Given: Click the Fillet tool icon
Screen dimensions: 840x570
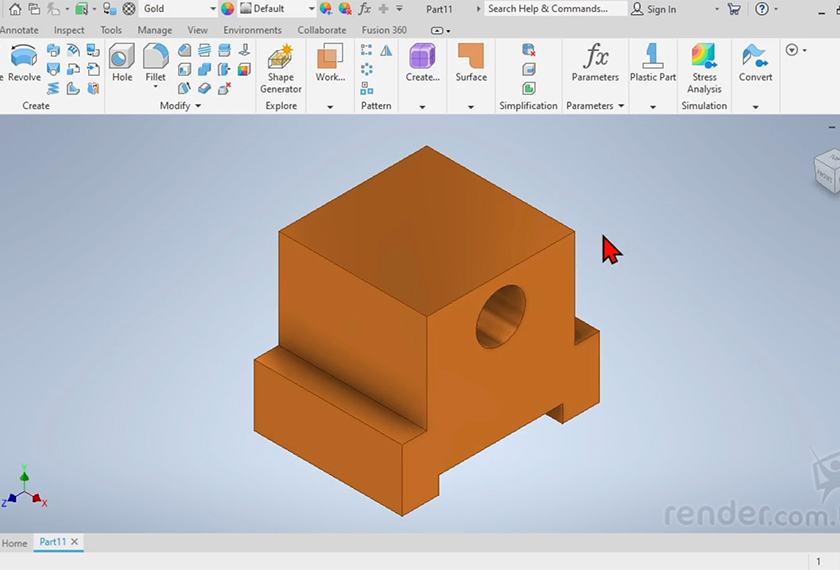Looking at the screenshot, I should (155, 63).
